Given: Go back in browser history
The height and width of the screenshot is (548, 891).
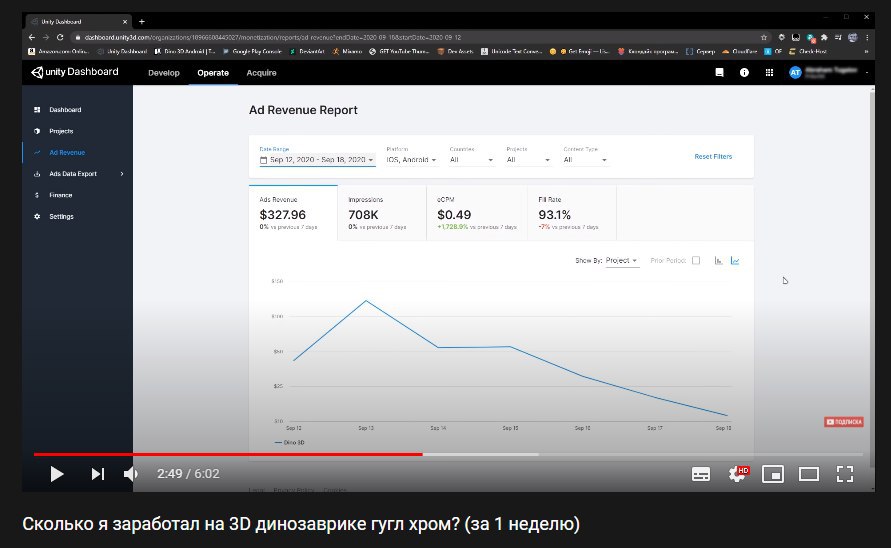Looking at the screenshot, I should [32, 37].
